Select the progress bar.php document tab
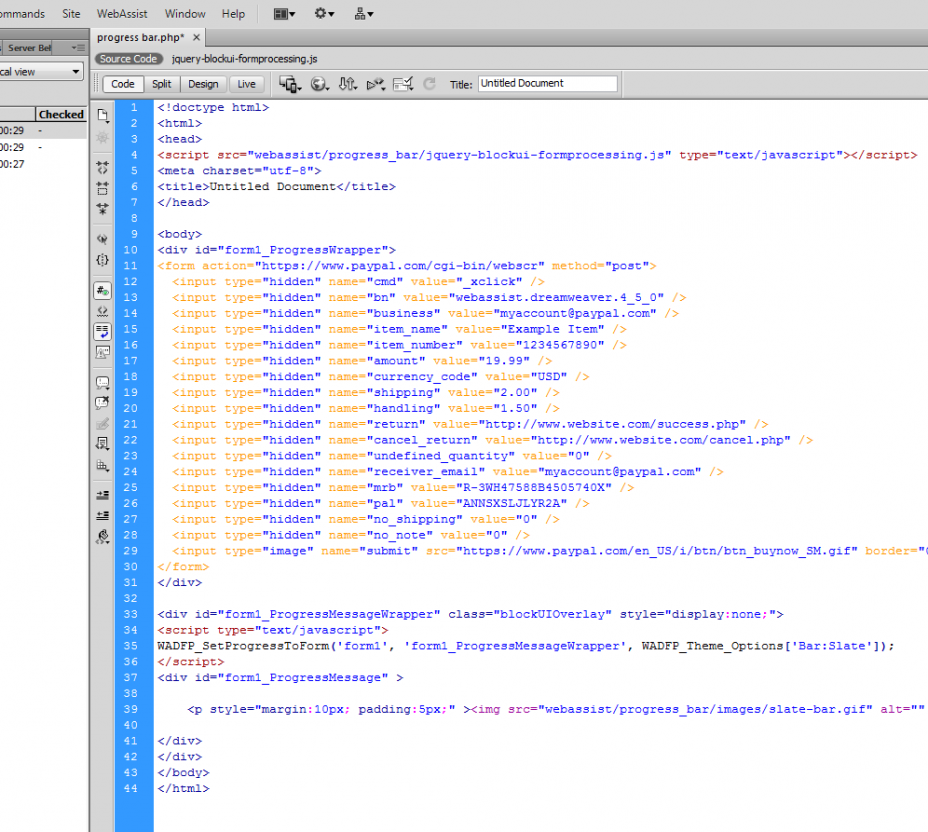Viewport: 928px width, 832px height. (x=140, y=37)
